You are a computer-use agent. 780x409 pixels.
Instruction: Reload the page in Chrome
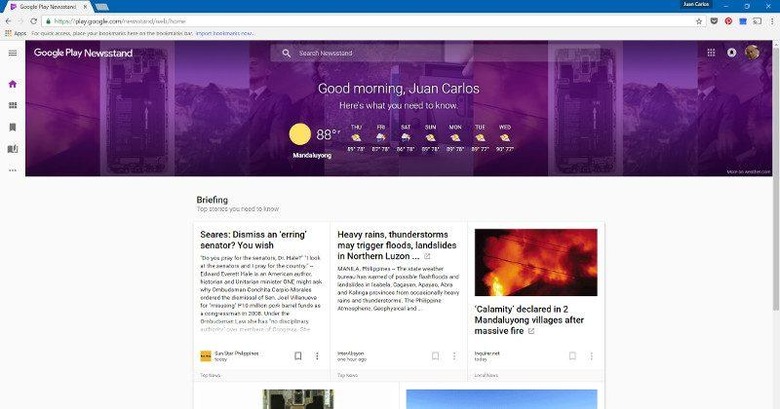pyautogui.click(x=33, y=21)
